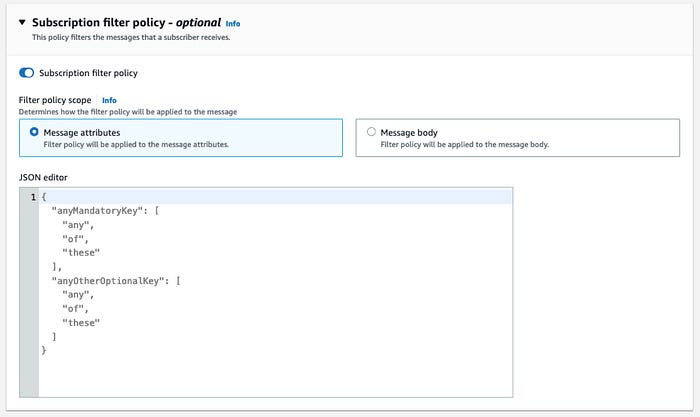Click the JSON editor gutter below line numbers
Screen dimensions: 700x417
tap(29, 299)
